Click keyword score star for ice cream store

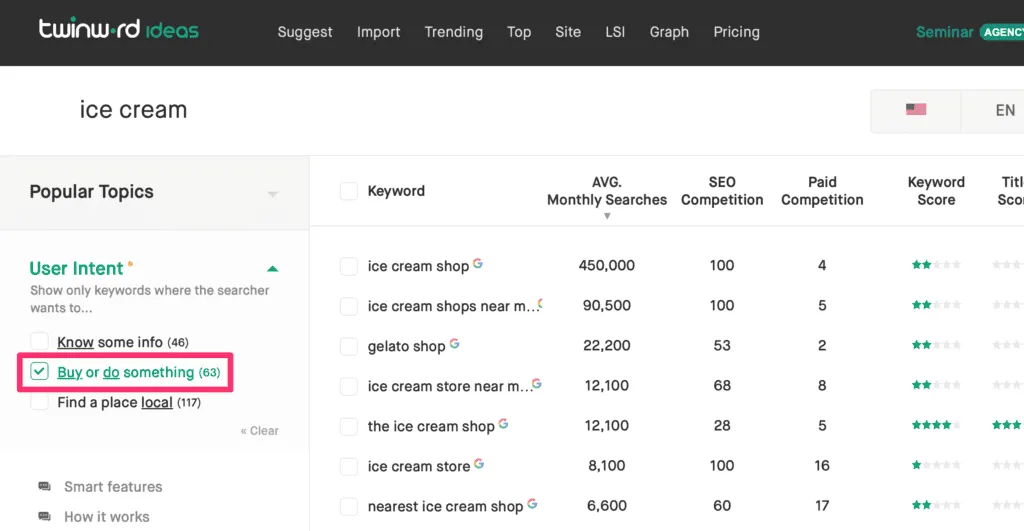click(x=936, y=466)
